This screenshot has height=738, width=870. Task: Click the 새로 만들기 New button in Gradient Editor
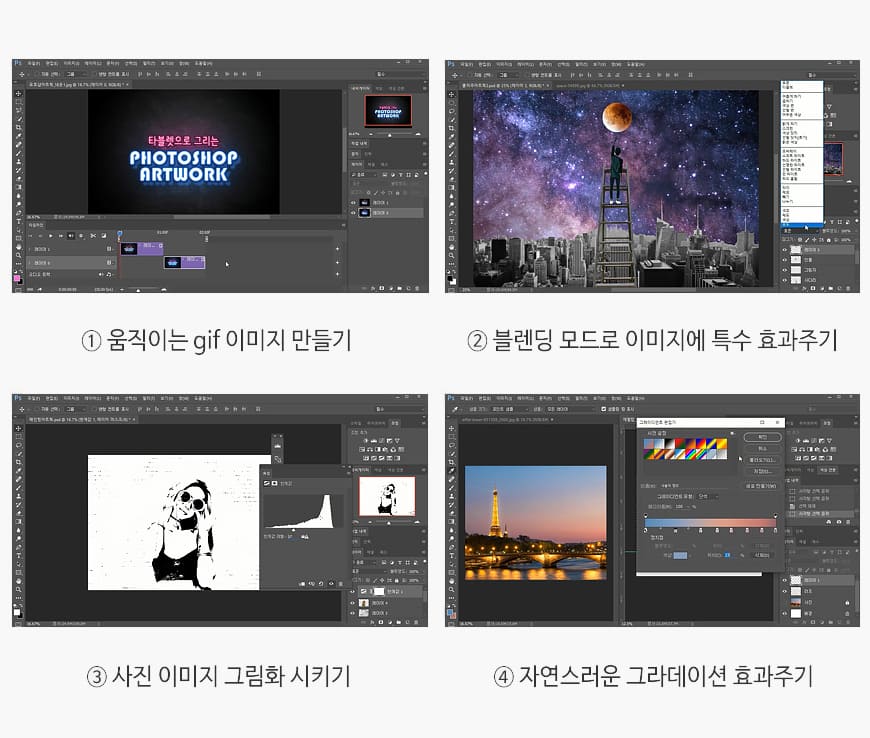click(x=761, y=486)
